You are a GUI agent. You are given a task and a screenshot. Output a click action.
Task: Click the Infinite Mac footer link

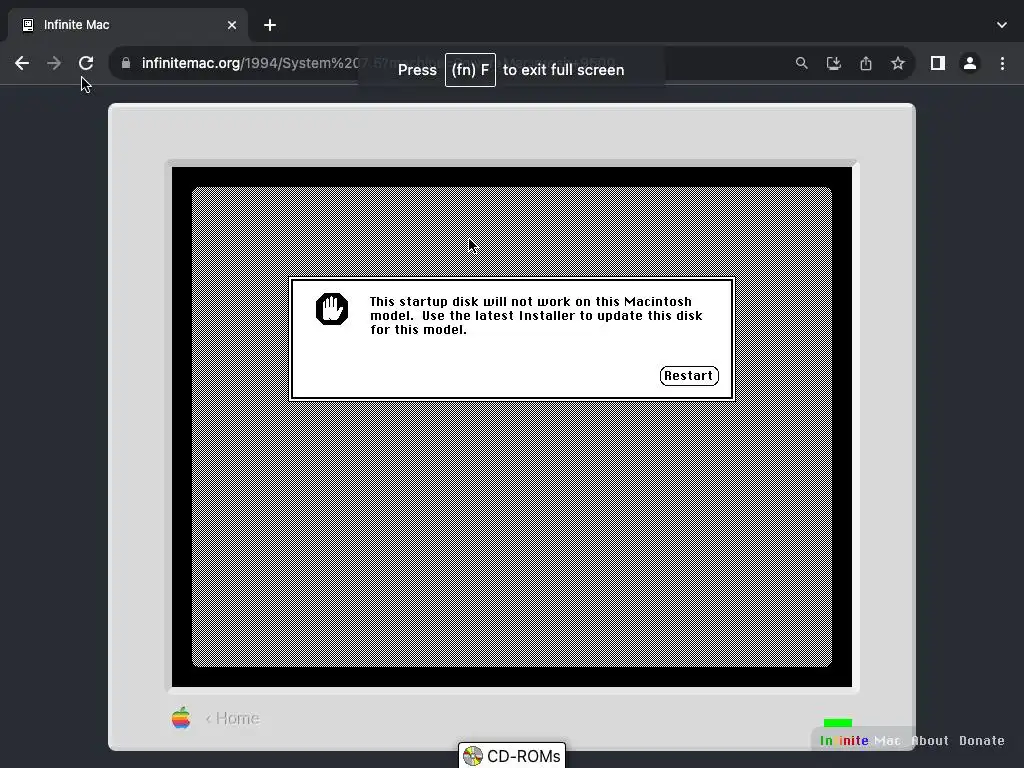tap(860, 741)
